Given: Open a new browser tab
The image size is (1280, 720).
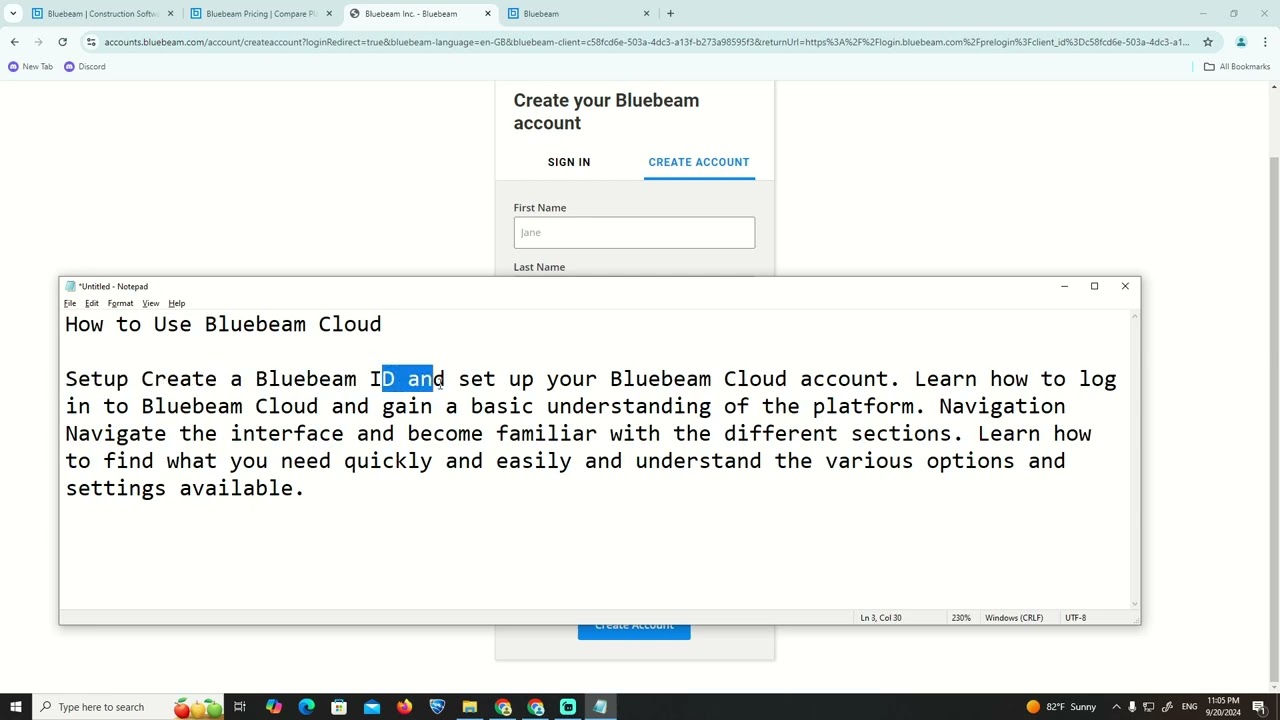Looking at the screenshot, I should 670,14.
